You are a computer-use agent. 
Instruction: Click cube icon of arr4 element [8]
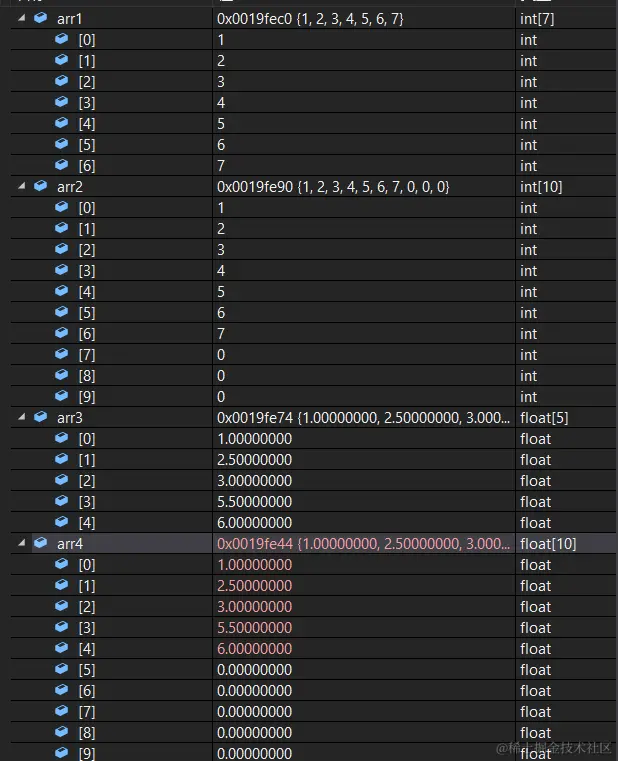62,732
